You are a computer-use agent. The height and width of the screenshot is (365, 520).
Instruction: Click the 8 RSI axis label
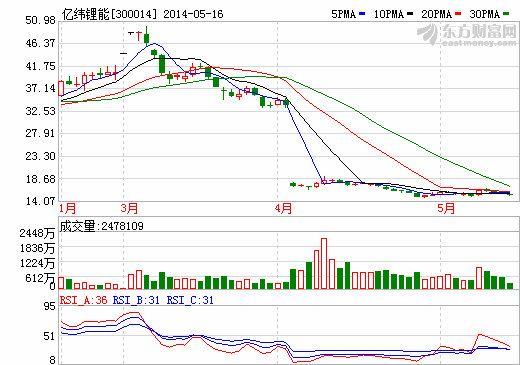point(53,360)
